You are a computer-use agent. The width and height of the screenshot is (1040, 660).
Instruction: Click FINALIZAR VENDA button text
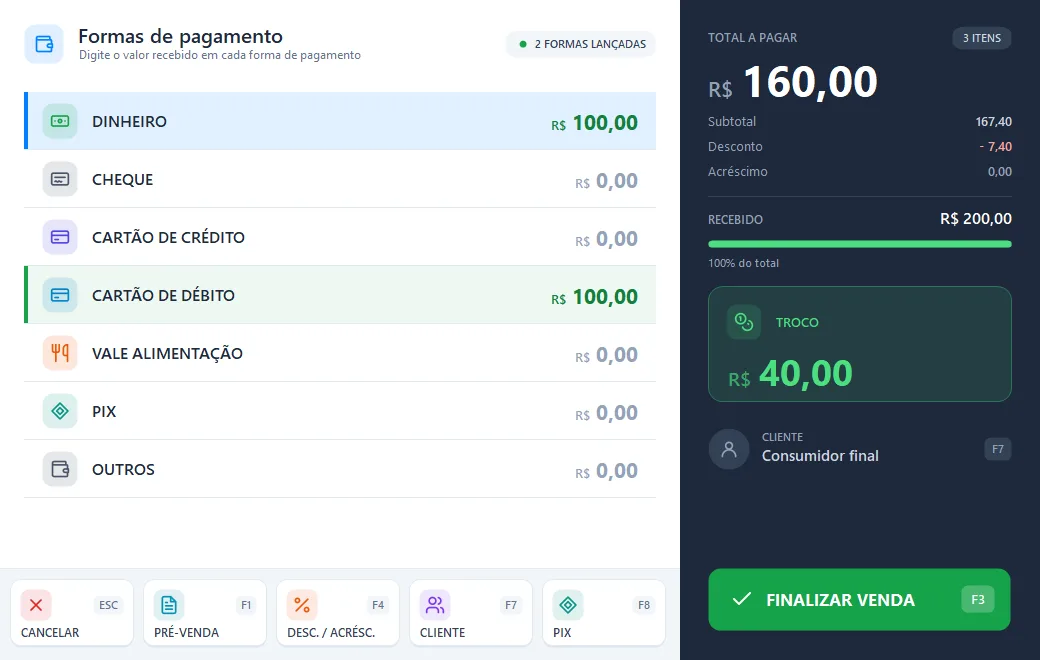(840, 600)
